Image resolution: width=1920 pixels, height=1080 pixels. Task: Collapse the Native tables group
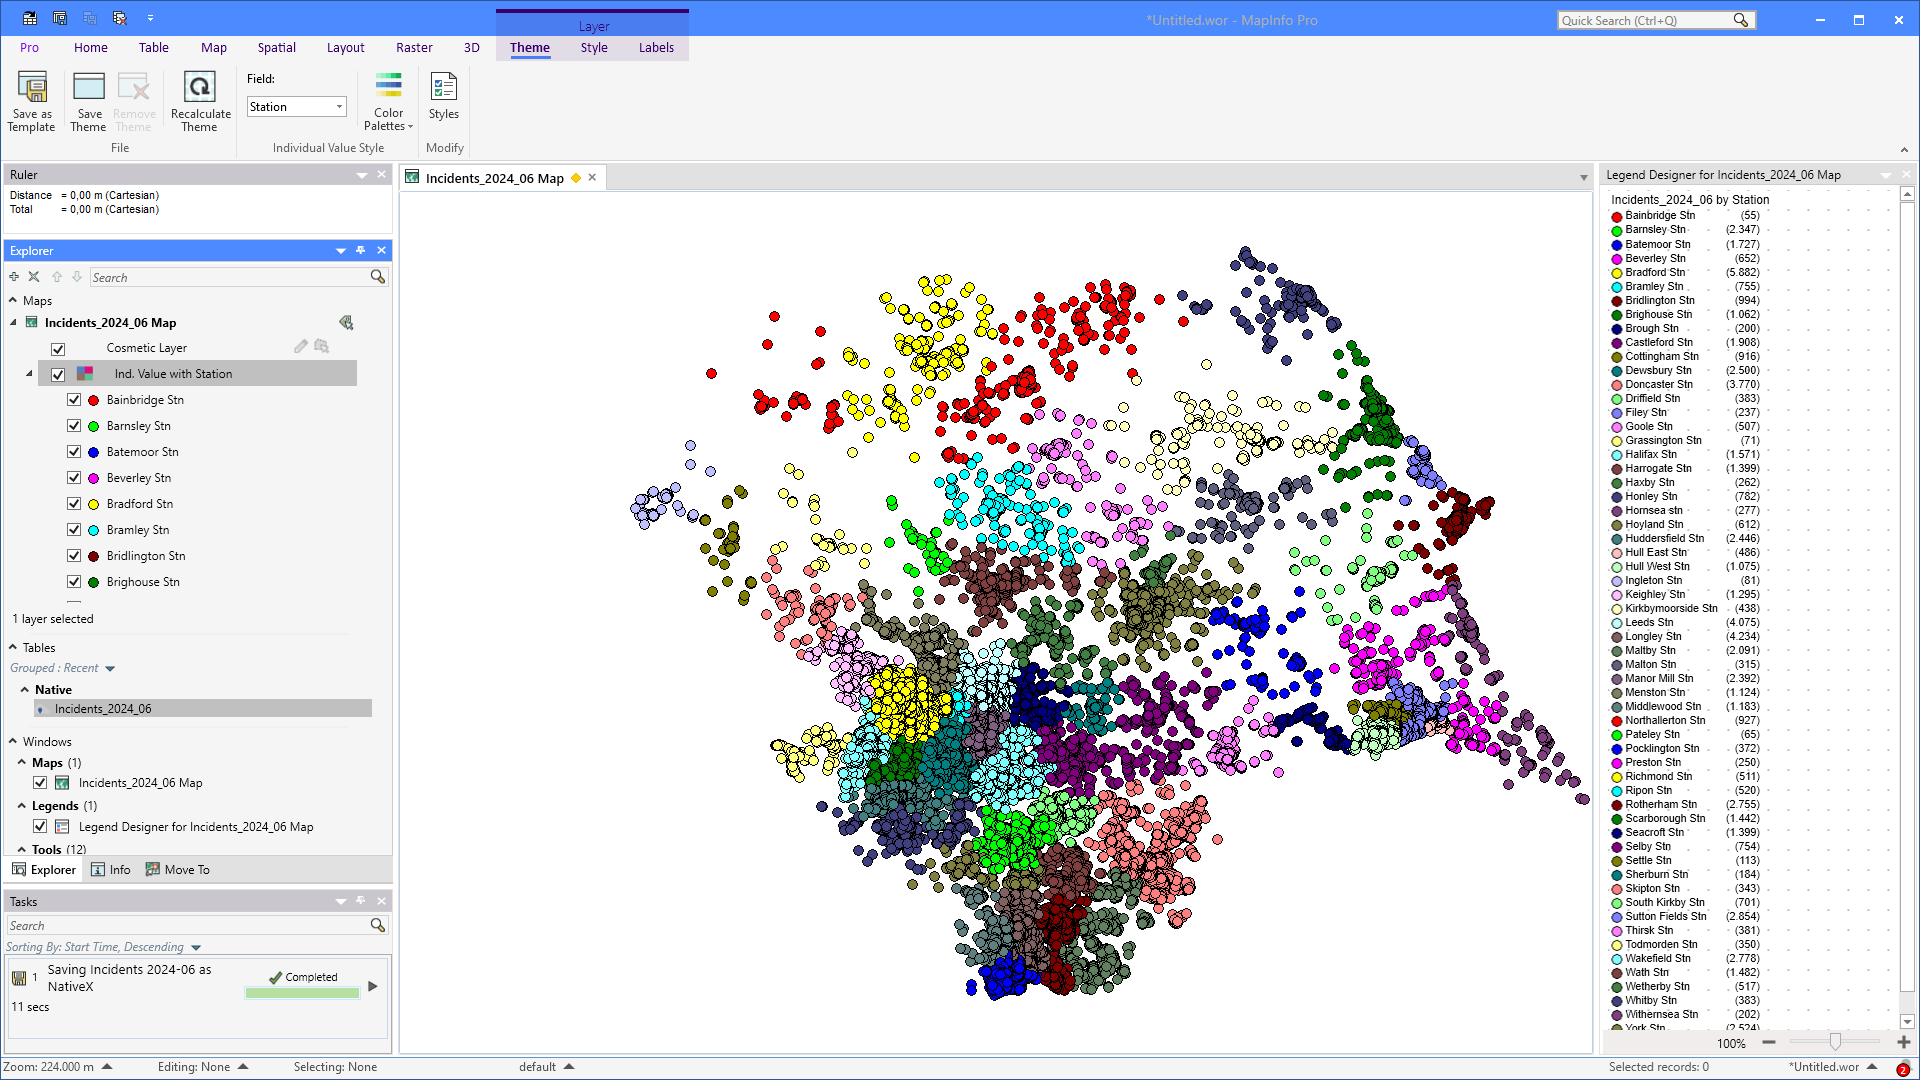pyautogui.click(x=25, y=690)
